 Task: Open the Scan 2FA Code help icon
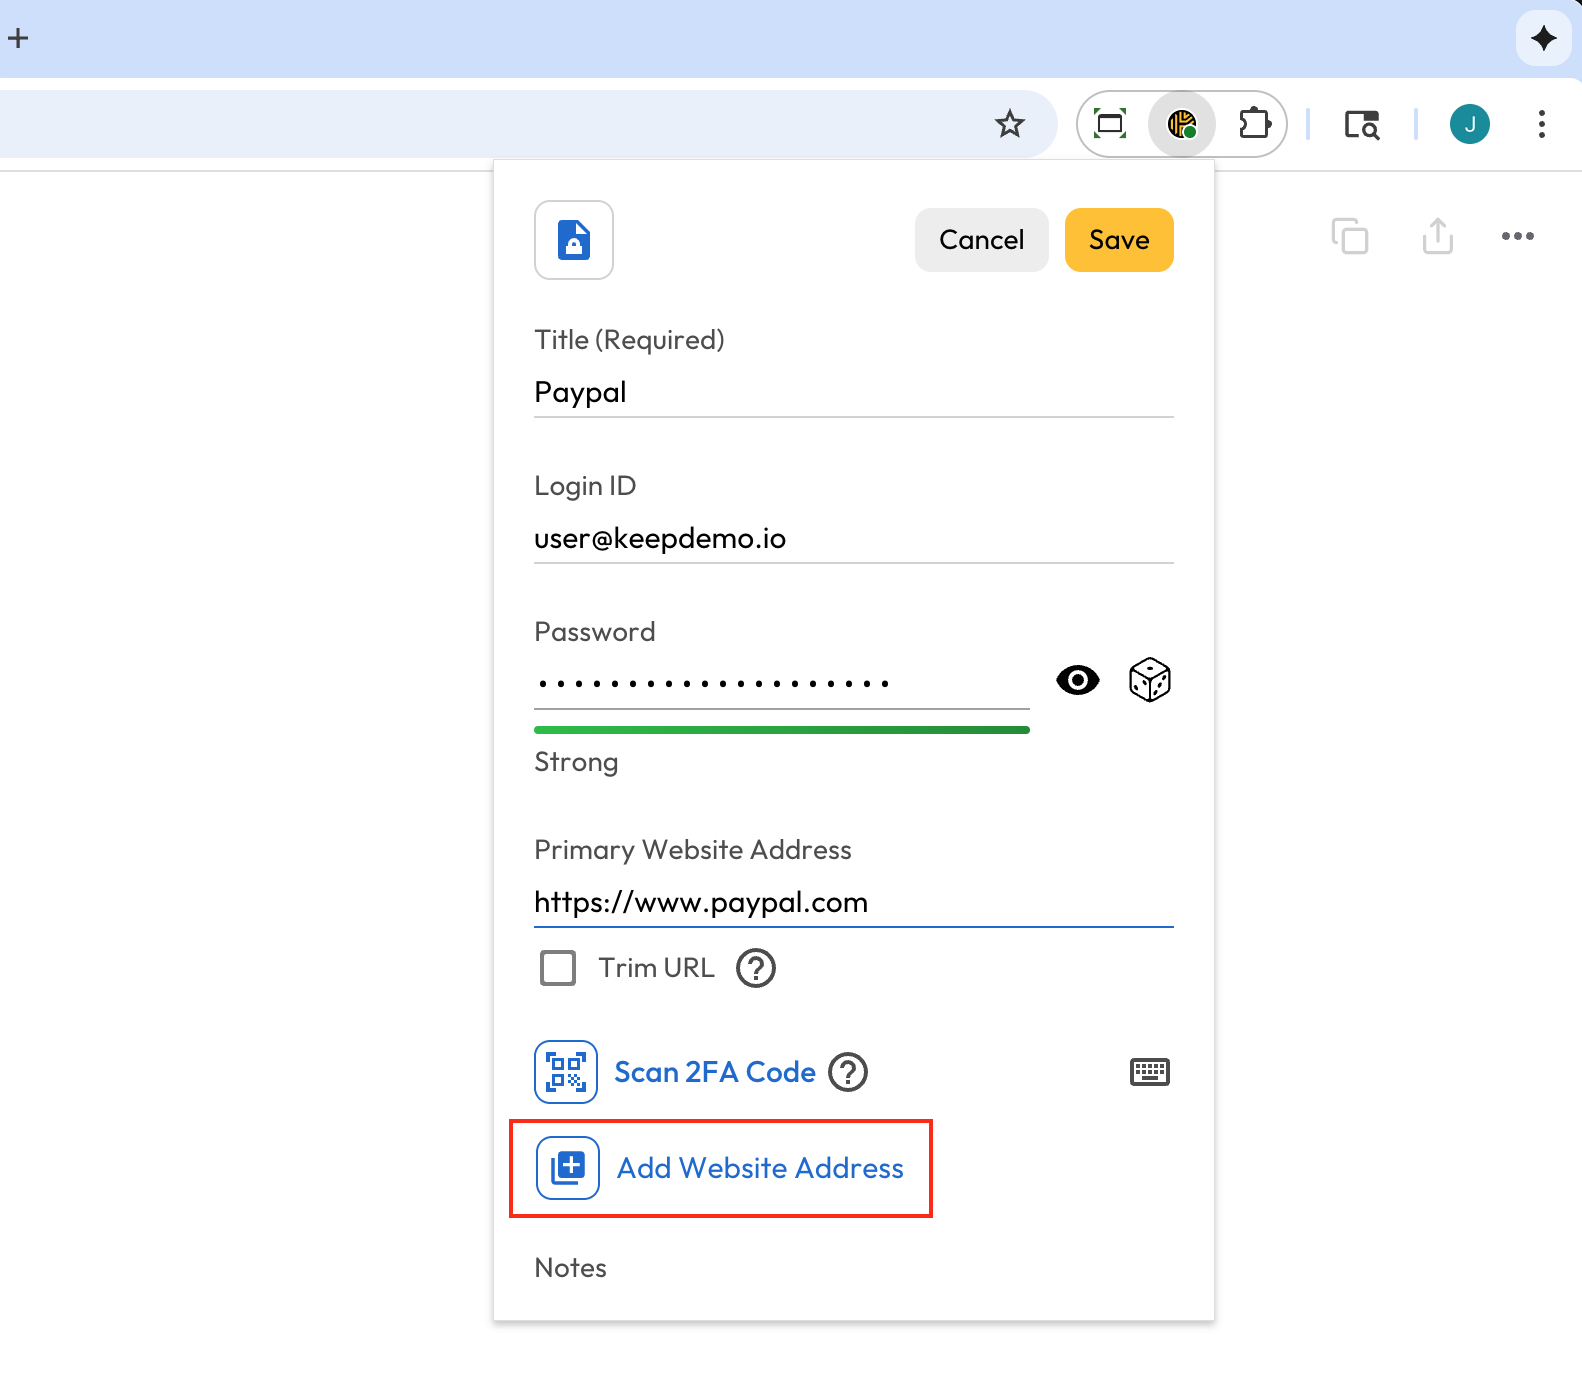click(x=848, y=1072)
